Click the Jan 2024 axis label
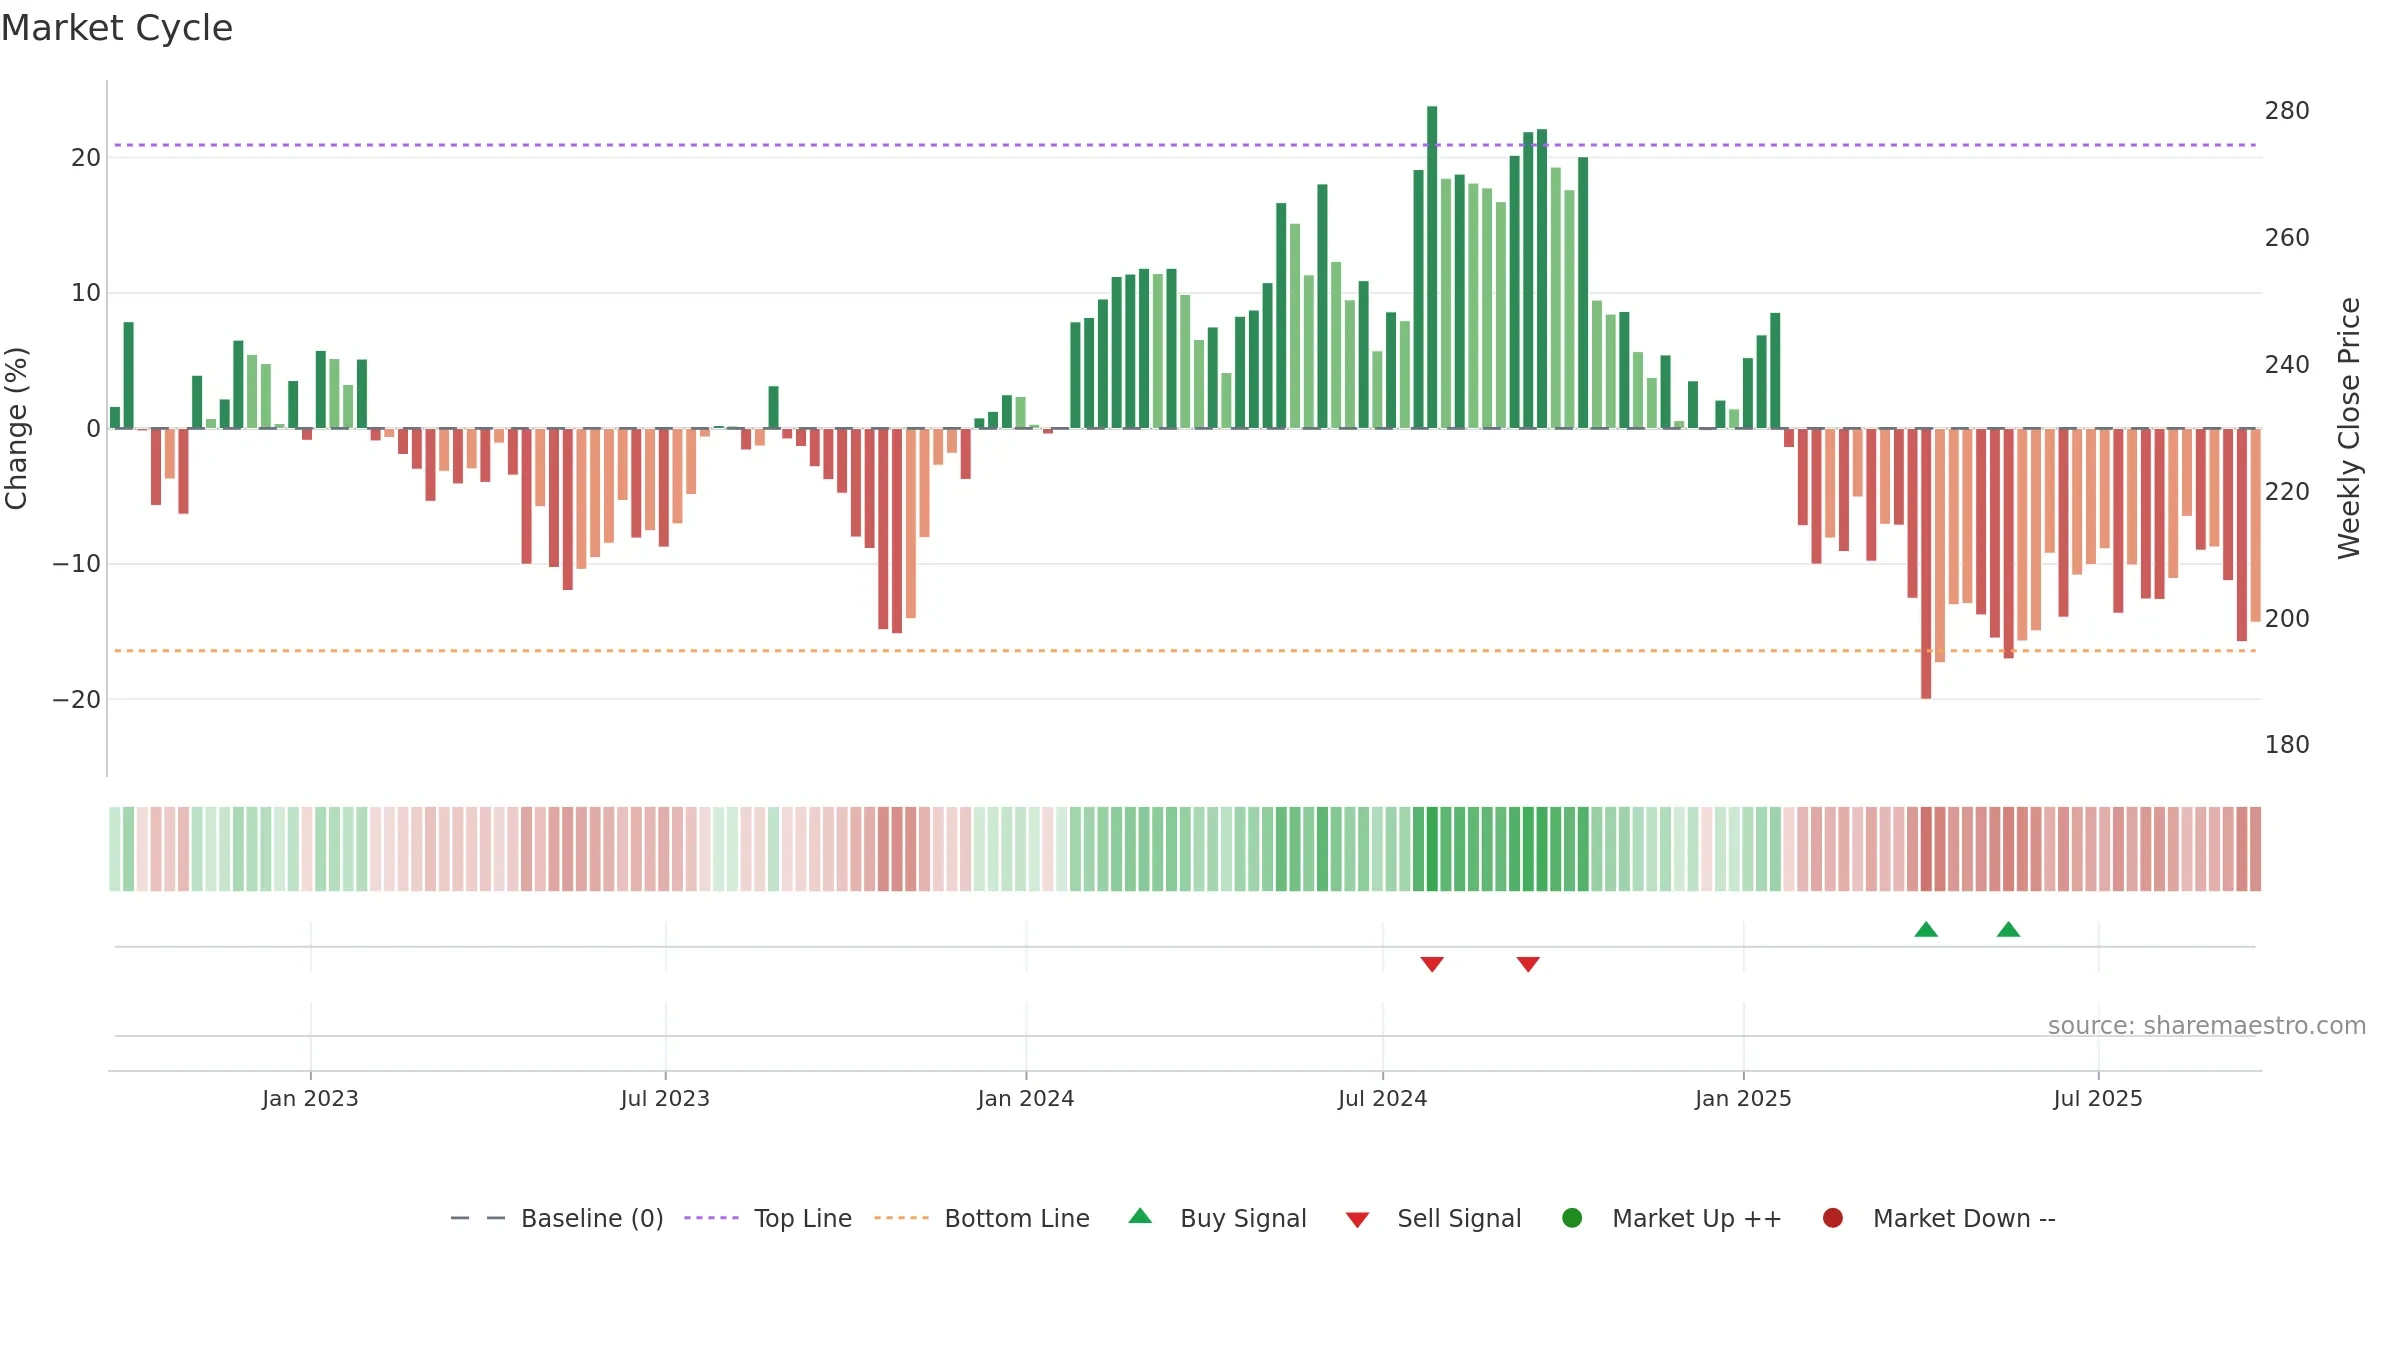Viewport: 2400px width, 1350px height. tap(1026, 1099)
